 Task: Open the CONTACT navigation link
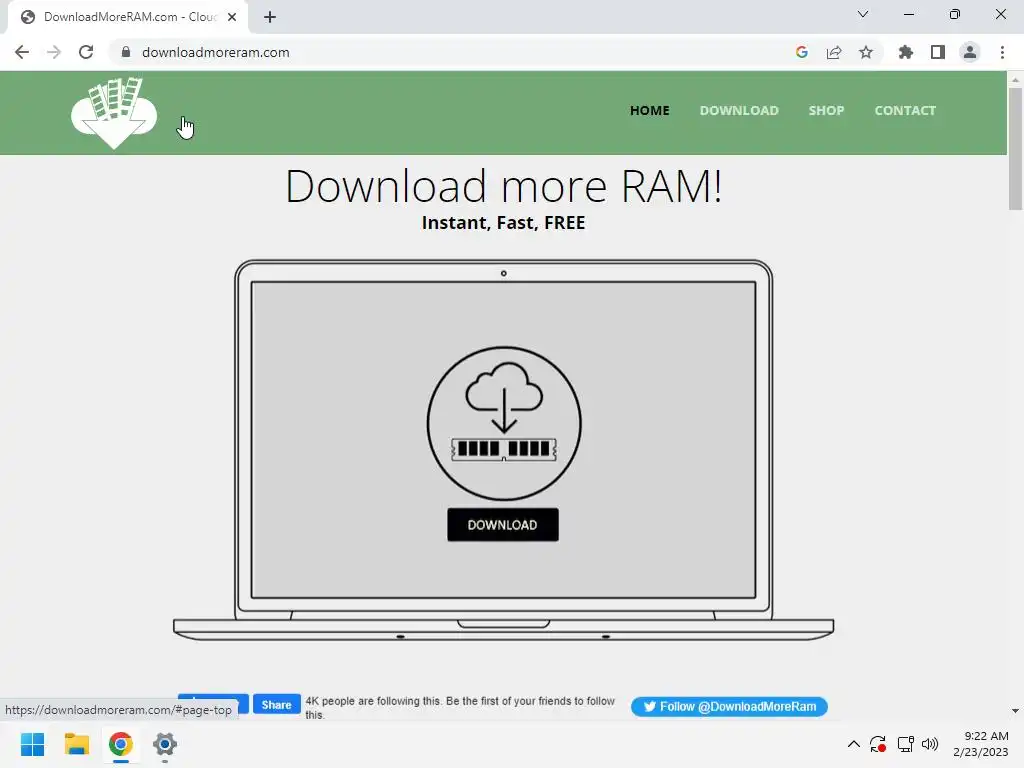tap(905, 110)
